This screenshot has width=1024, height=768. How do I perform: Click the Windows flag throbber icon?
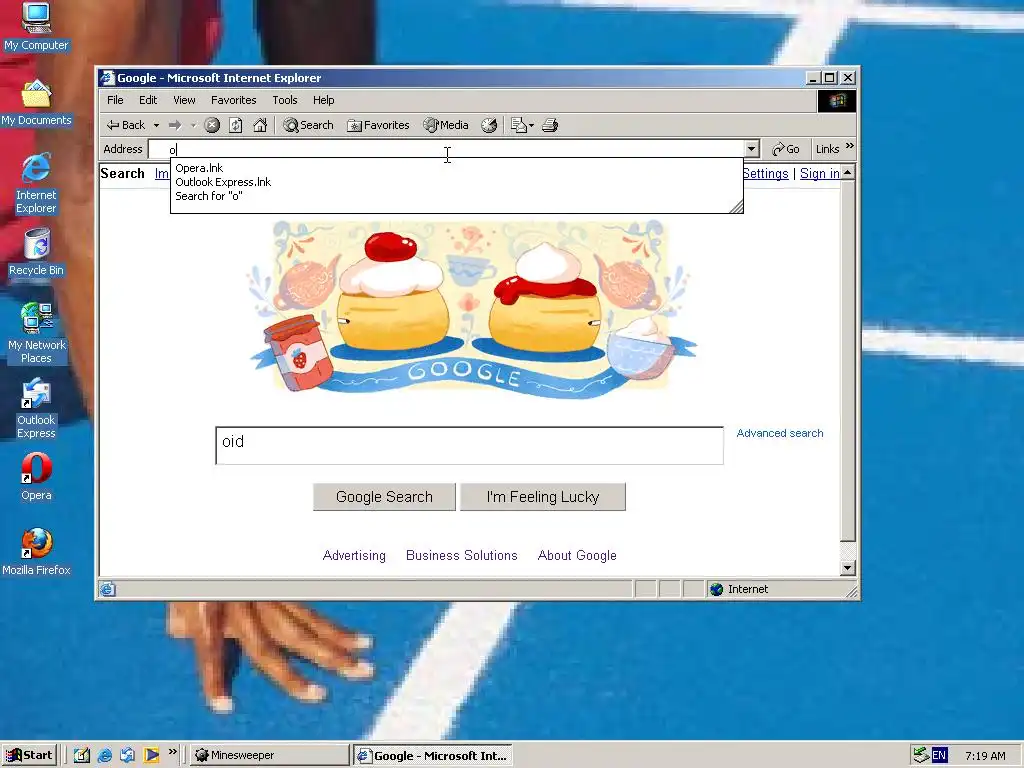[837, 101]
